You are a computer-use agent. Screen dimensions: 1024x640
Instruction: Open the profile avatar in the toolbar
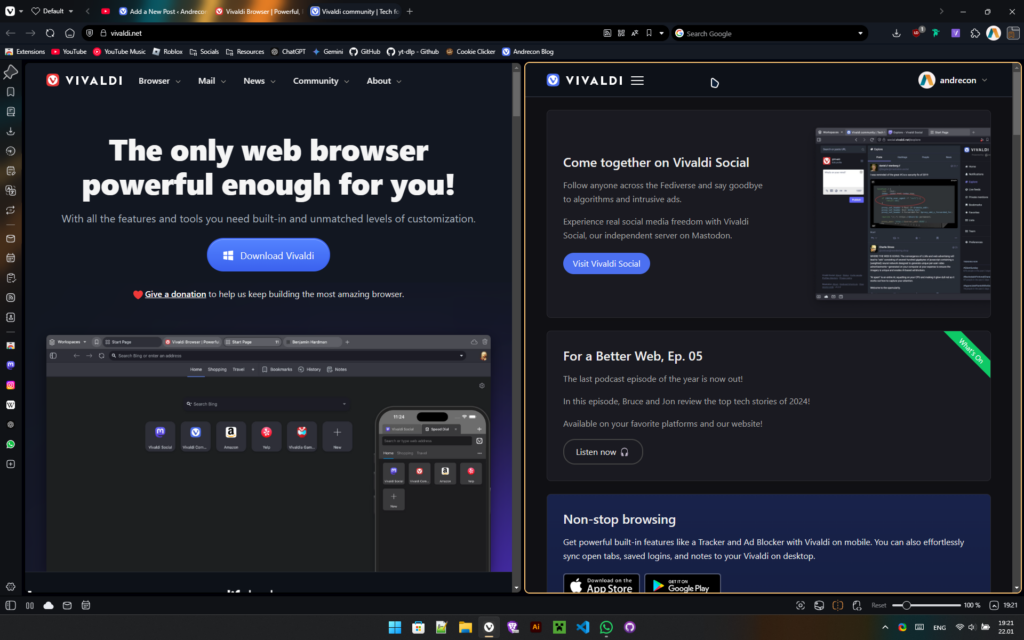click(993, 33)
